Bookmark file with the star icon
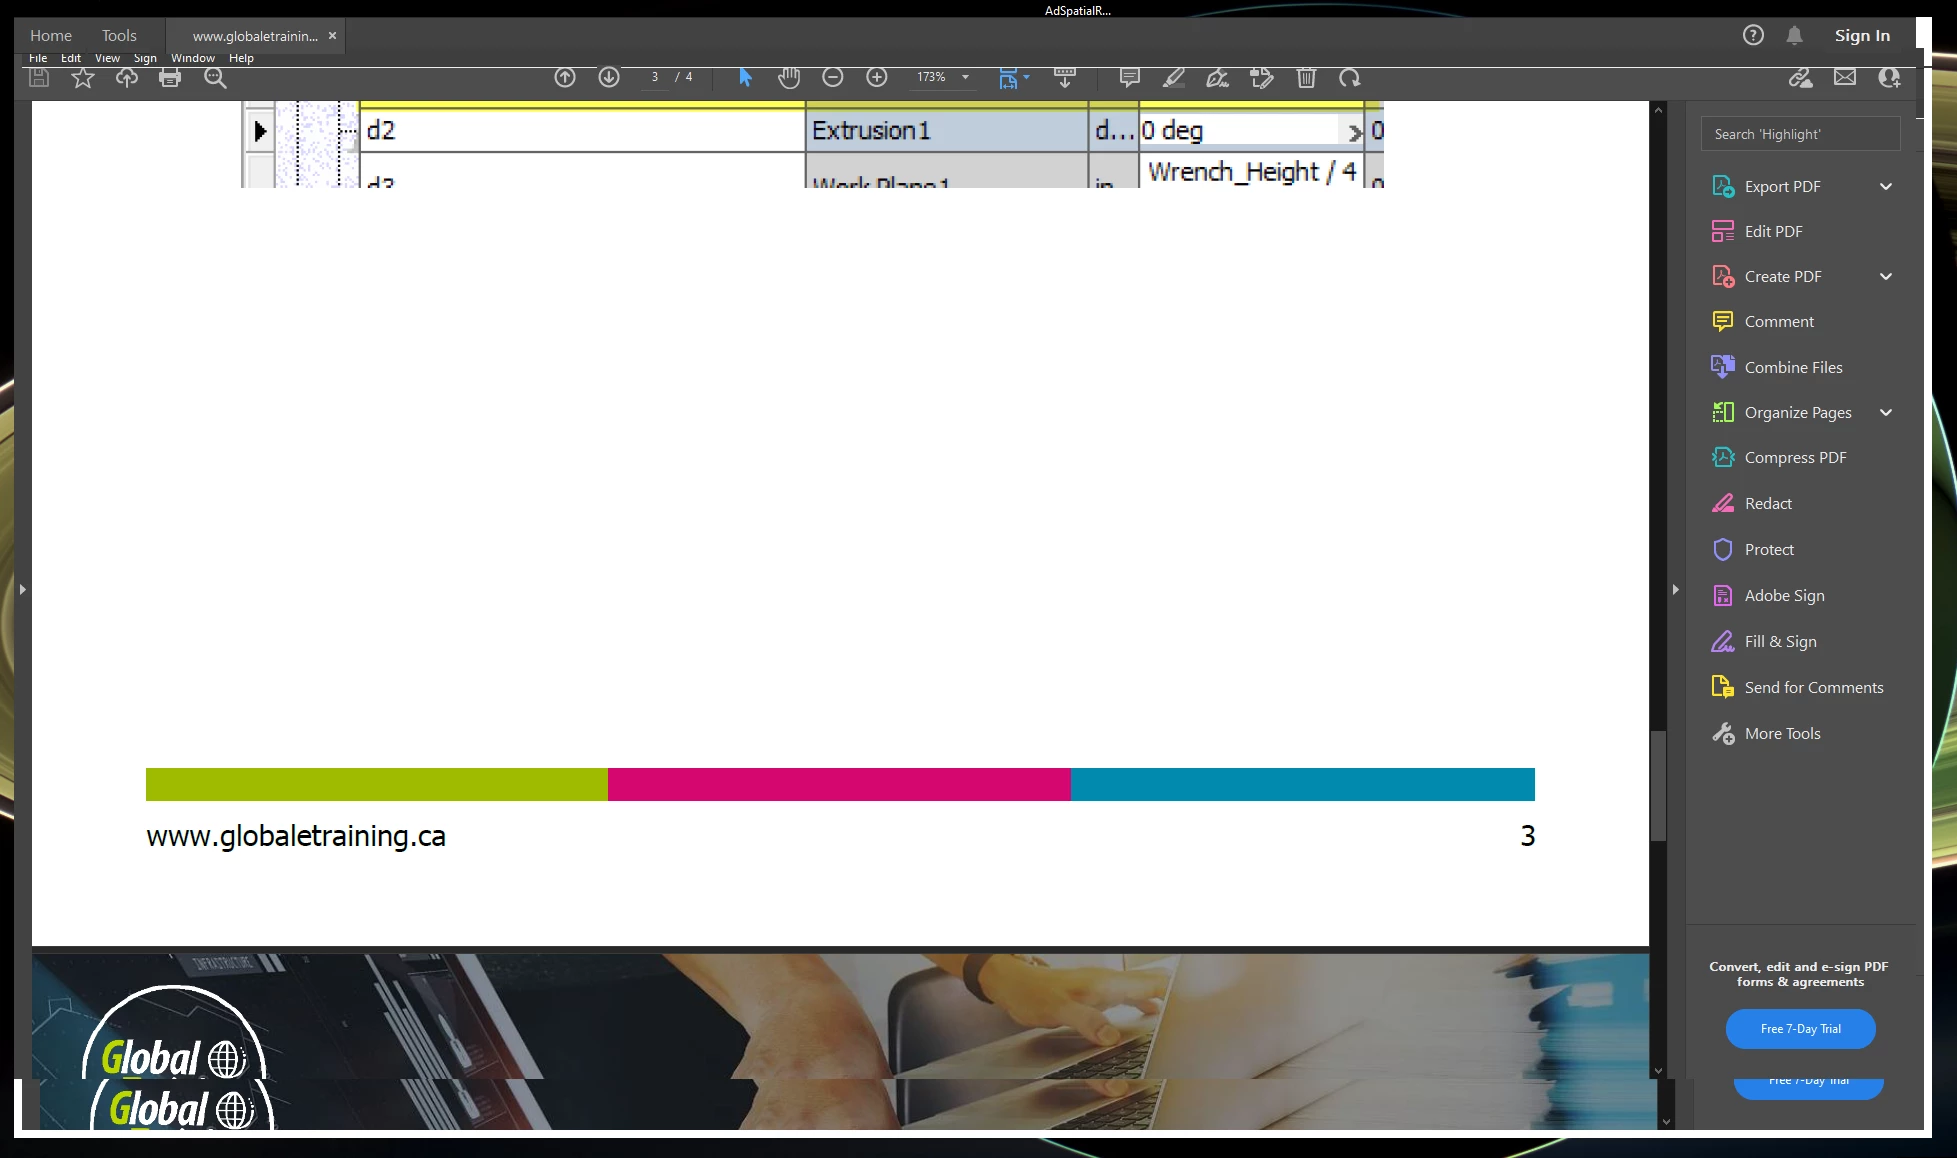This screenshot has height=1158, width=1957. point(83,78)
